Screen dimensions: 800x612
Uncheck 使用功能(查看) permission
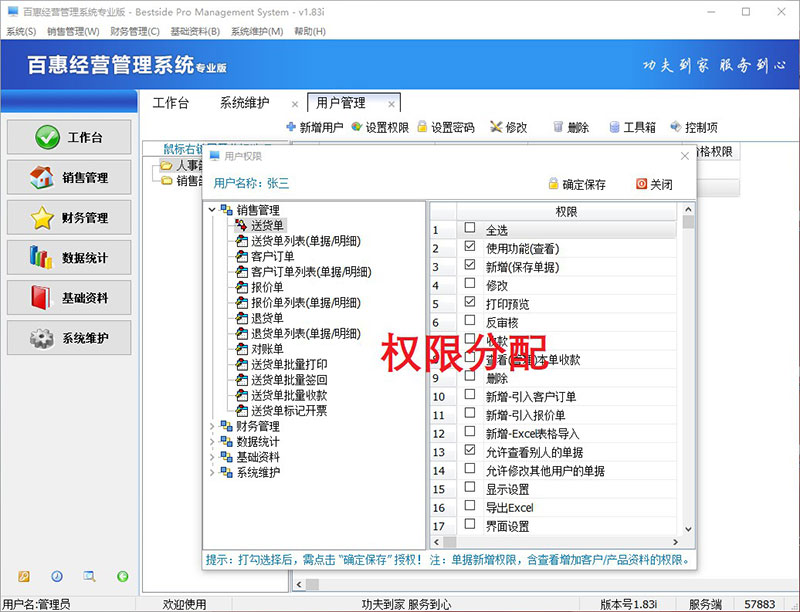tap(470, 246)
